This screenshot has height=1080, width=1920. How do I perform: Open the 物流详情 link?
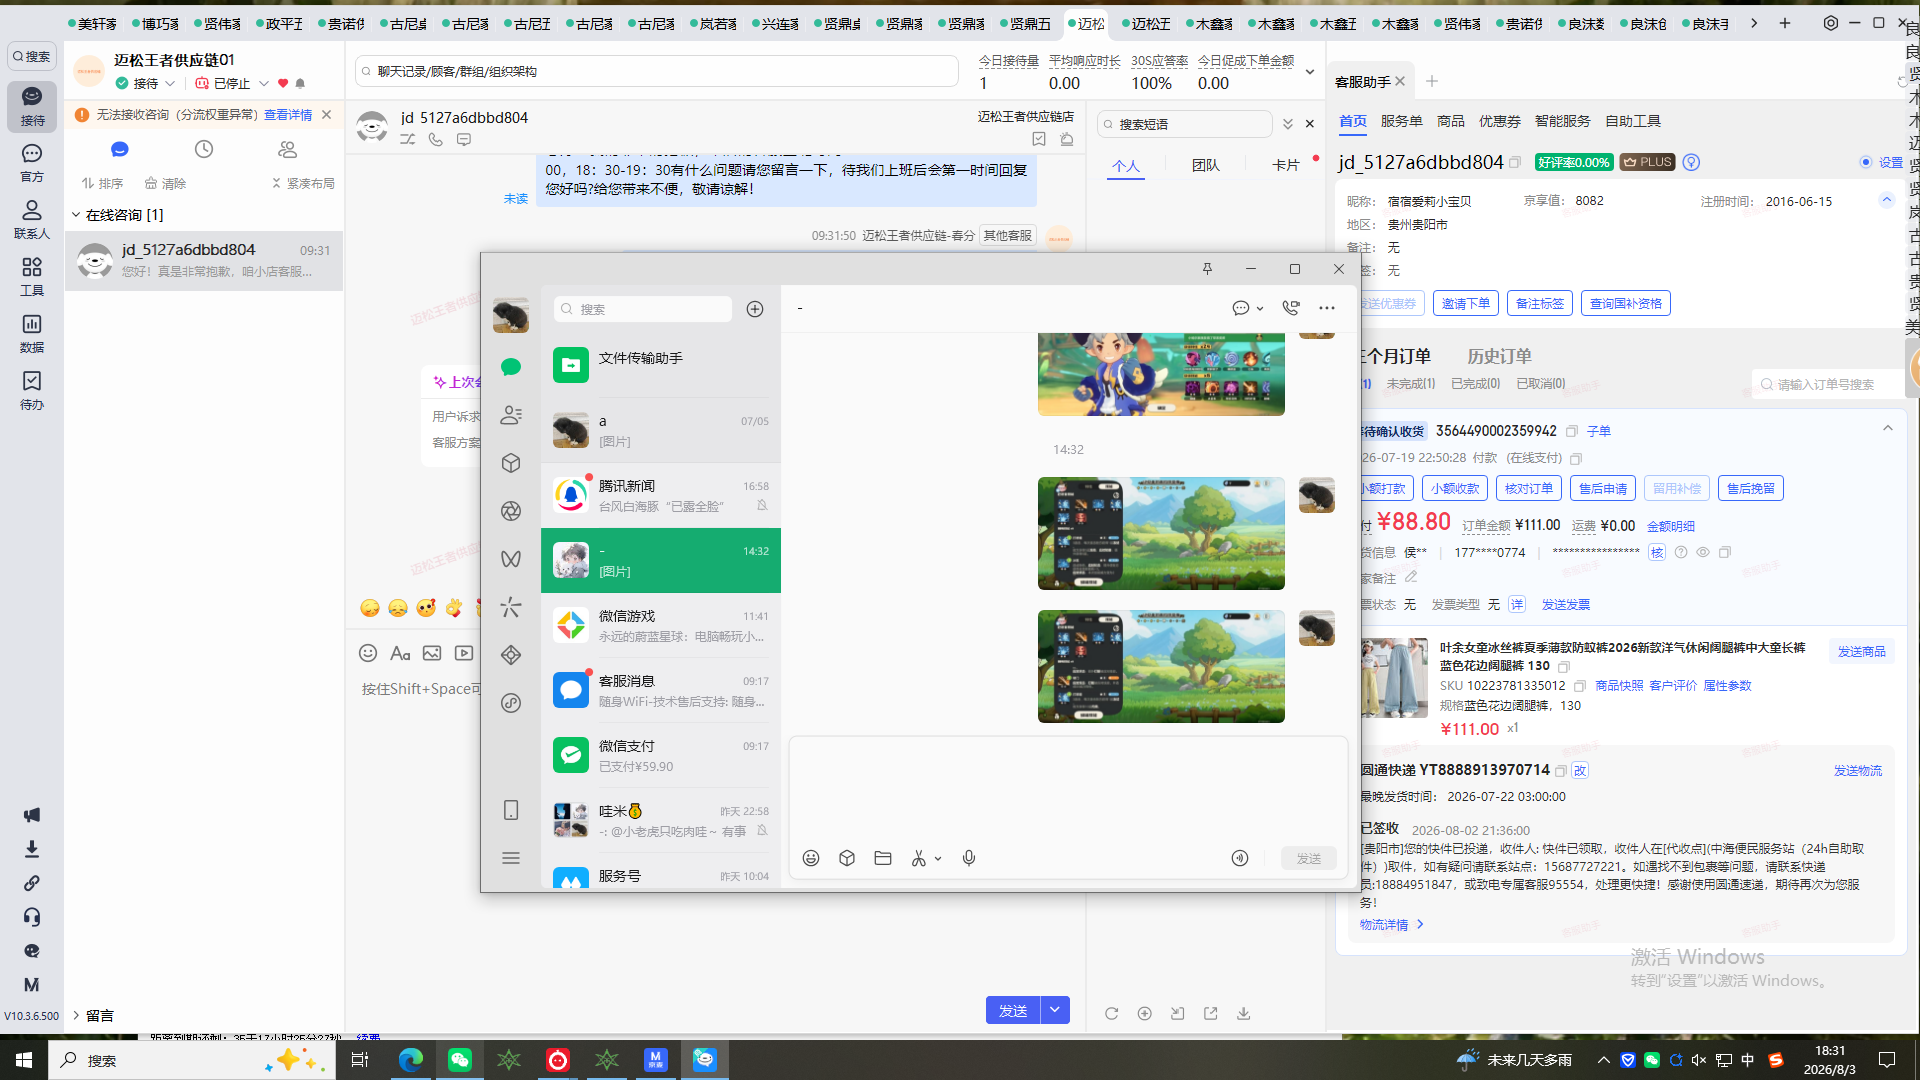(x=1390, y=925)
